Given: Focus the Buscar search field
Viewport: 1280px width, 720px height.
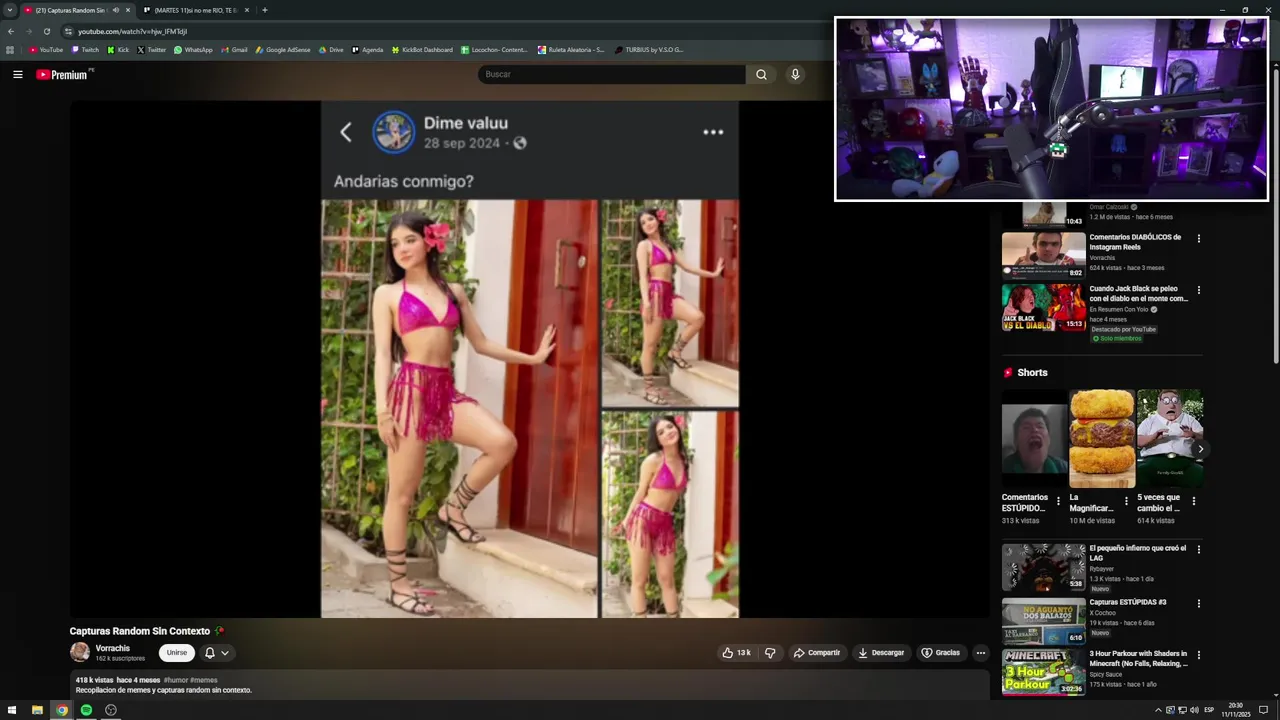Looking at the screenshot, I should pyautogui.click(x=611, y=74).
